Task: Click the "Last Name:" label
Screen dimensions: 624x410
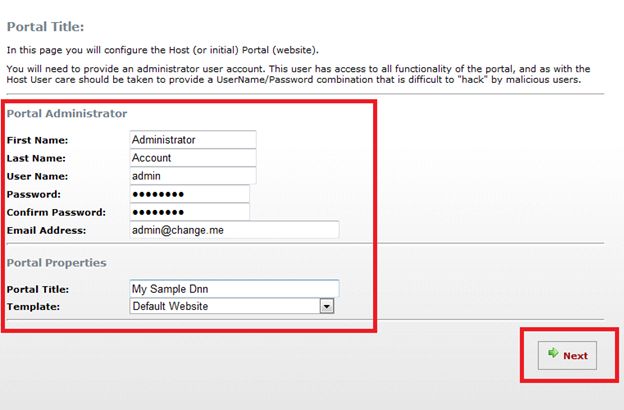Action: (x=36, y=159)
